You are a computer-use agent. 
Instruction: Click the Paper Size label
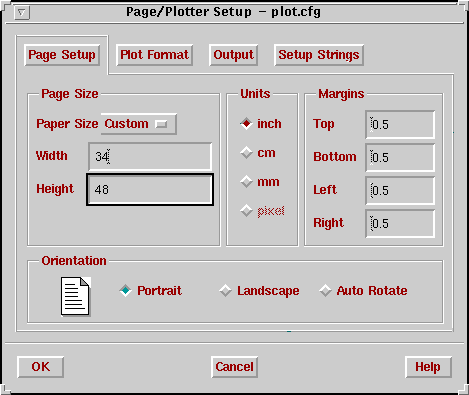[x=67, y=124]
